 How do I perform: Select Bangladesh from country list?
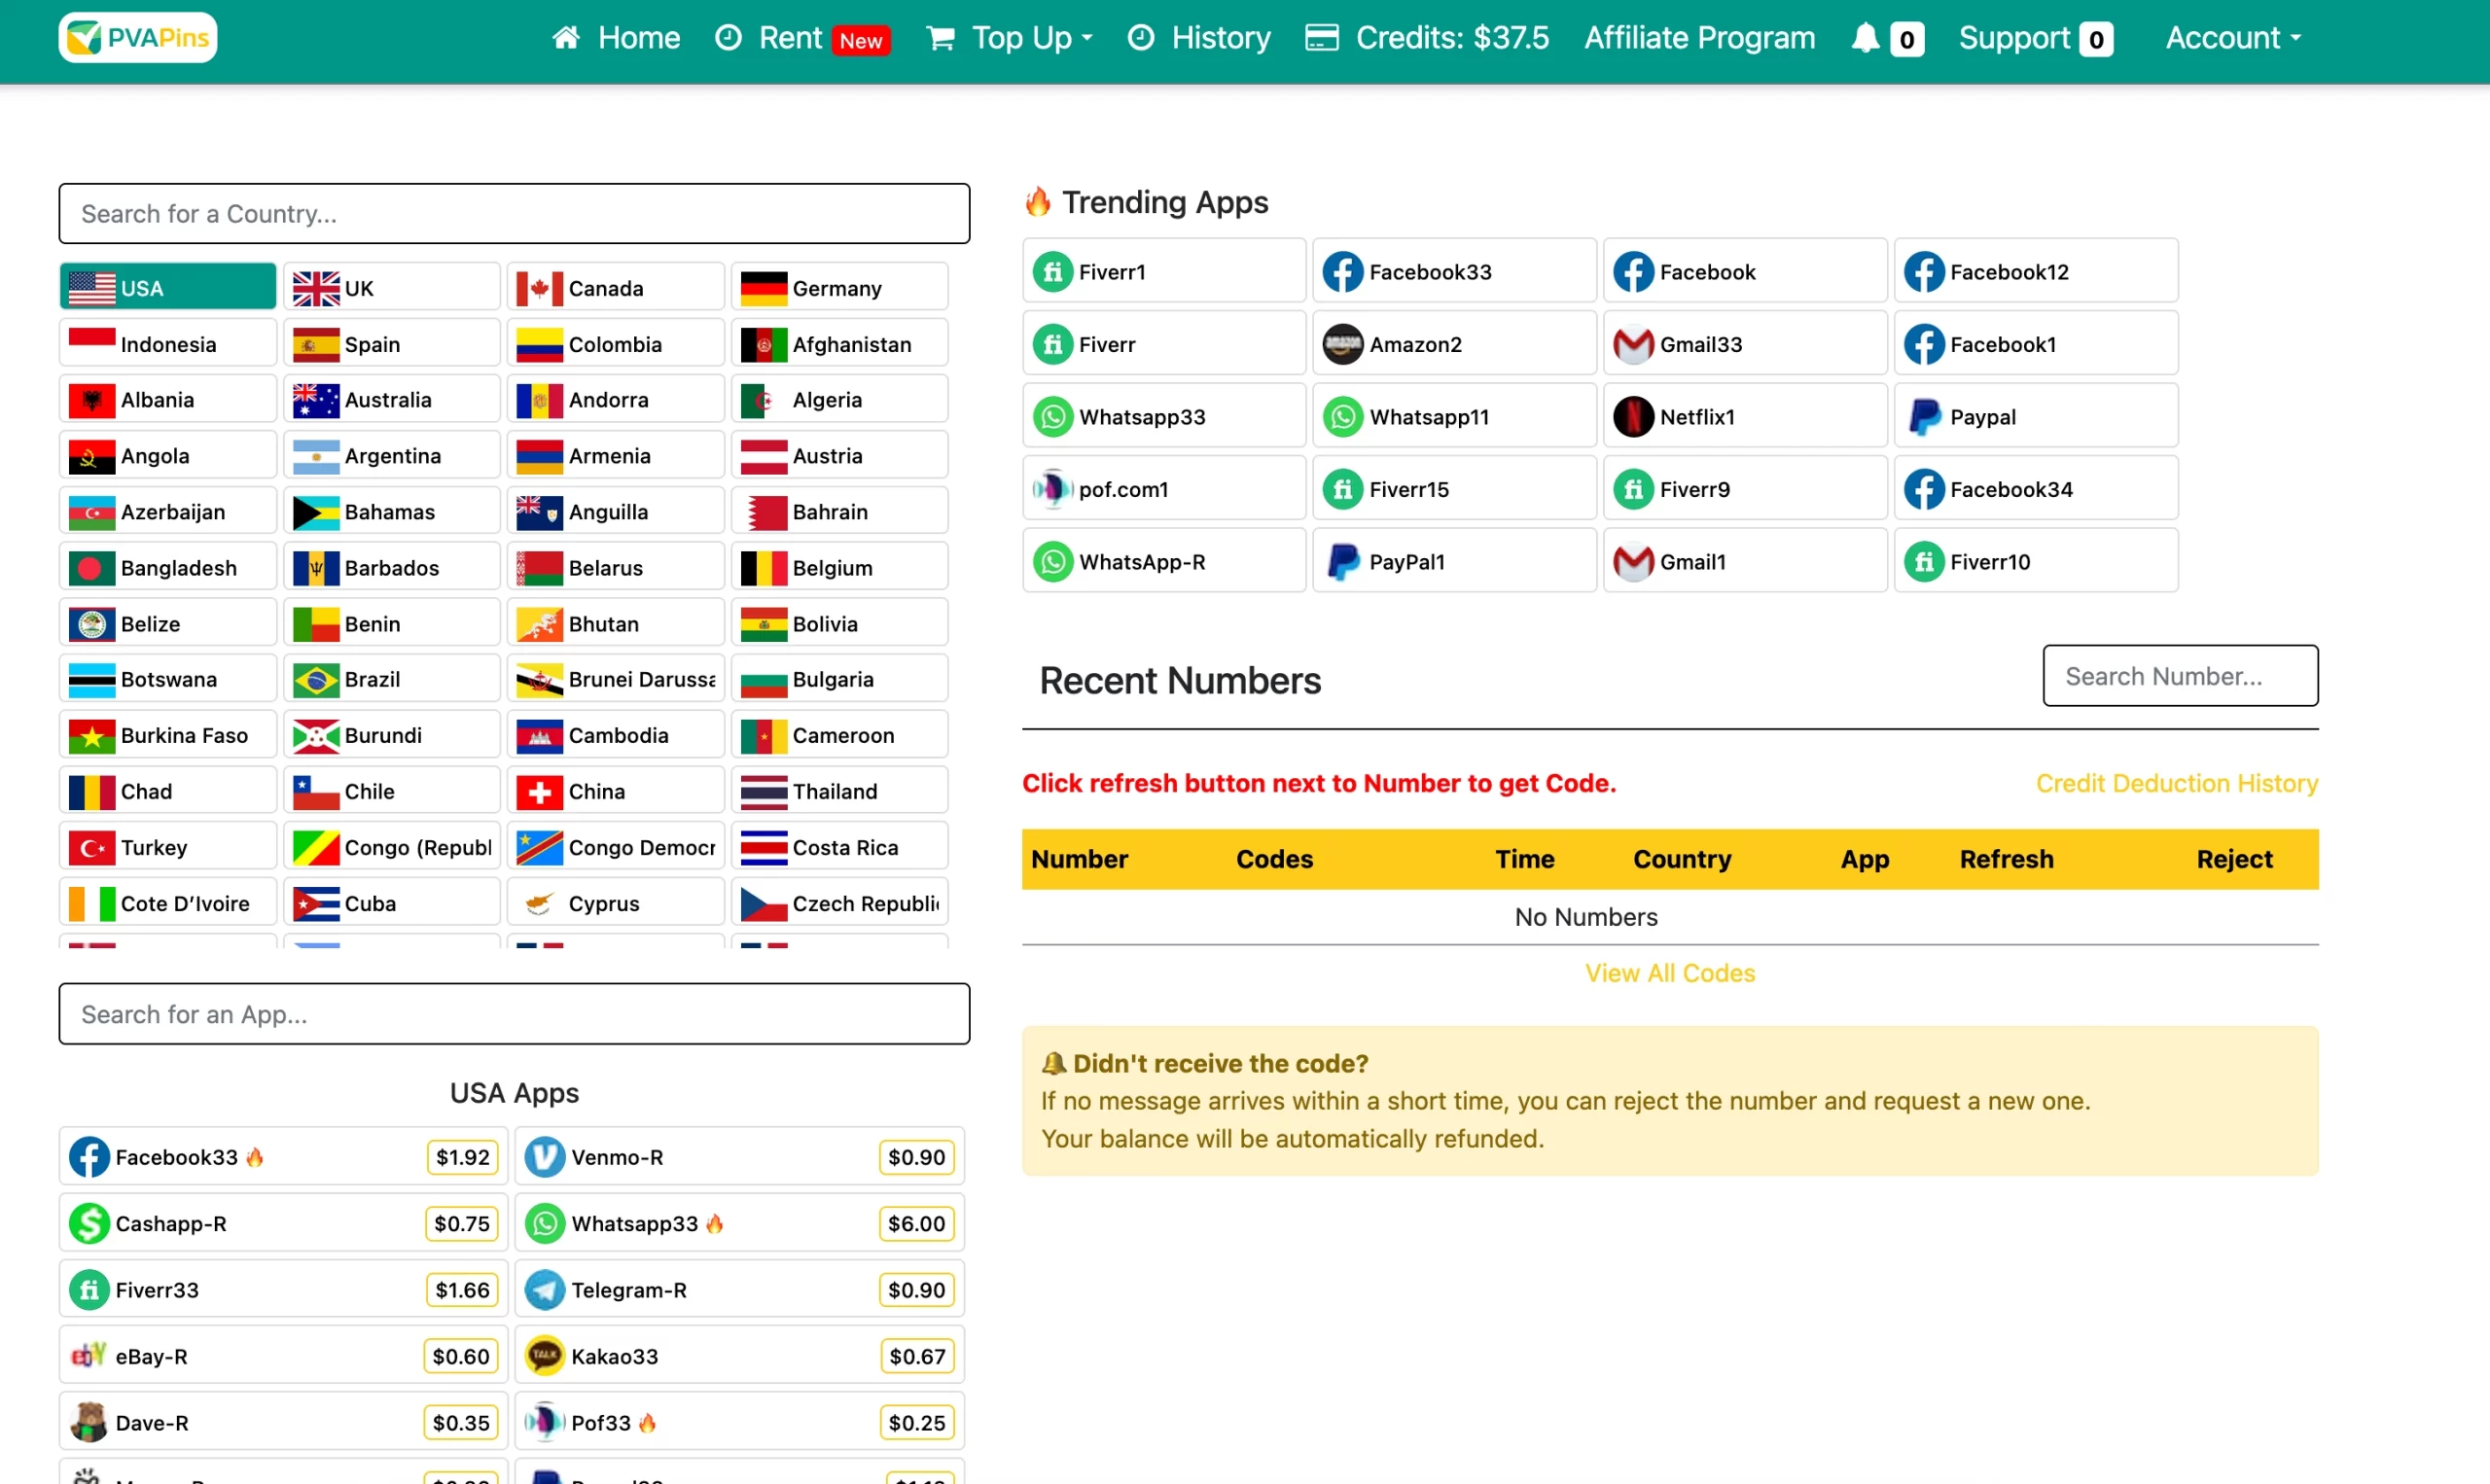coord(168,567)
